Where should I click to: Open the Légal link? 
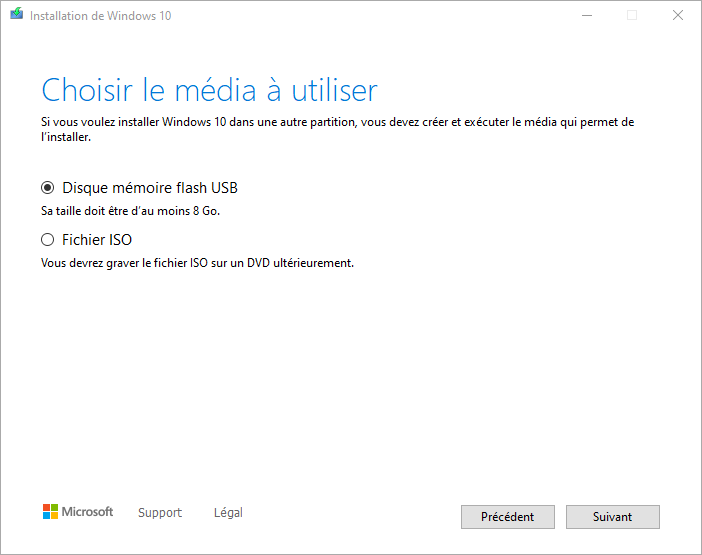pyautogui.click(x=228, y=512)
